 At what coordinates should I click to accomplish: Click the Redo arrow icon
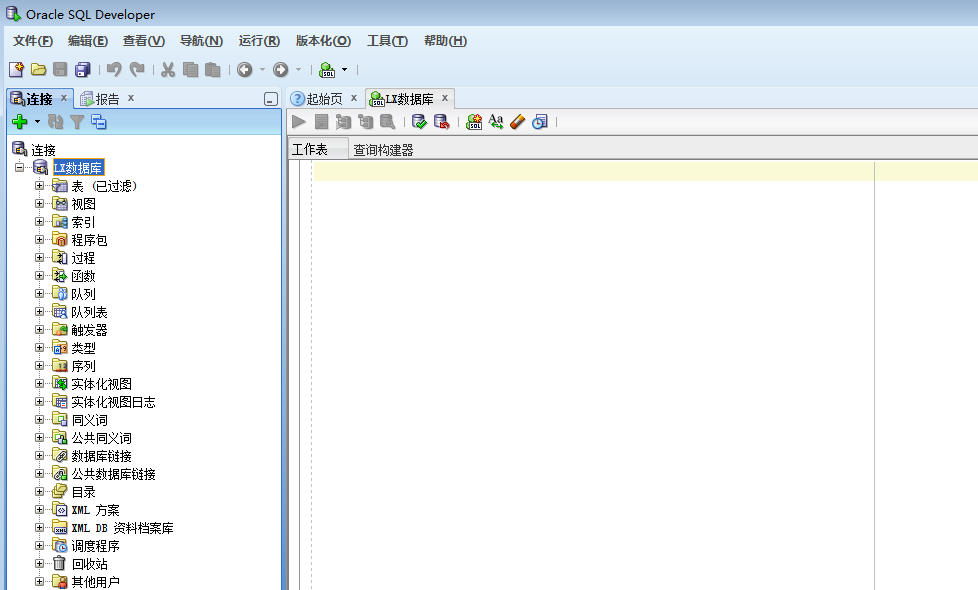(x=137, y=69)
